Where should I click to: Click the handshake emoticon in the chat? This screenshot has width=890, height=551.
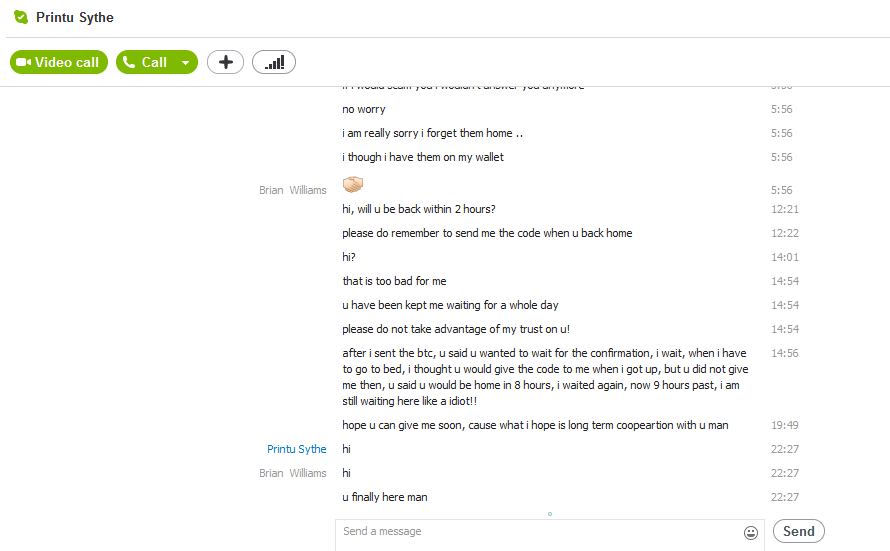coord(352,185)
